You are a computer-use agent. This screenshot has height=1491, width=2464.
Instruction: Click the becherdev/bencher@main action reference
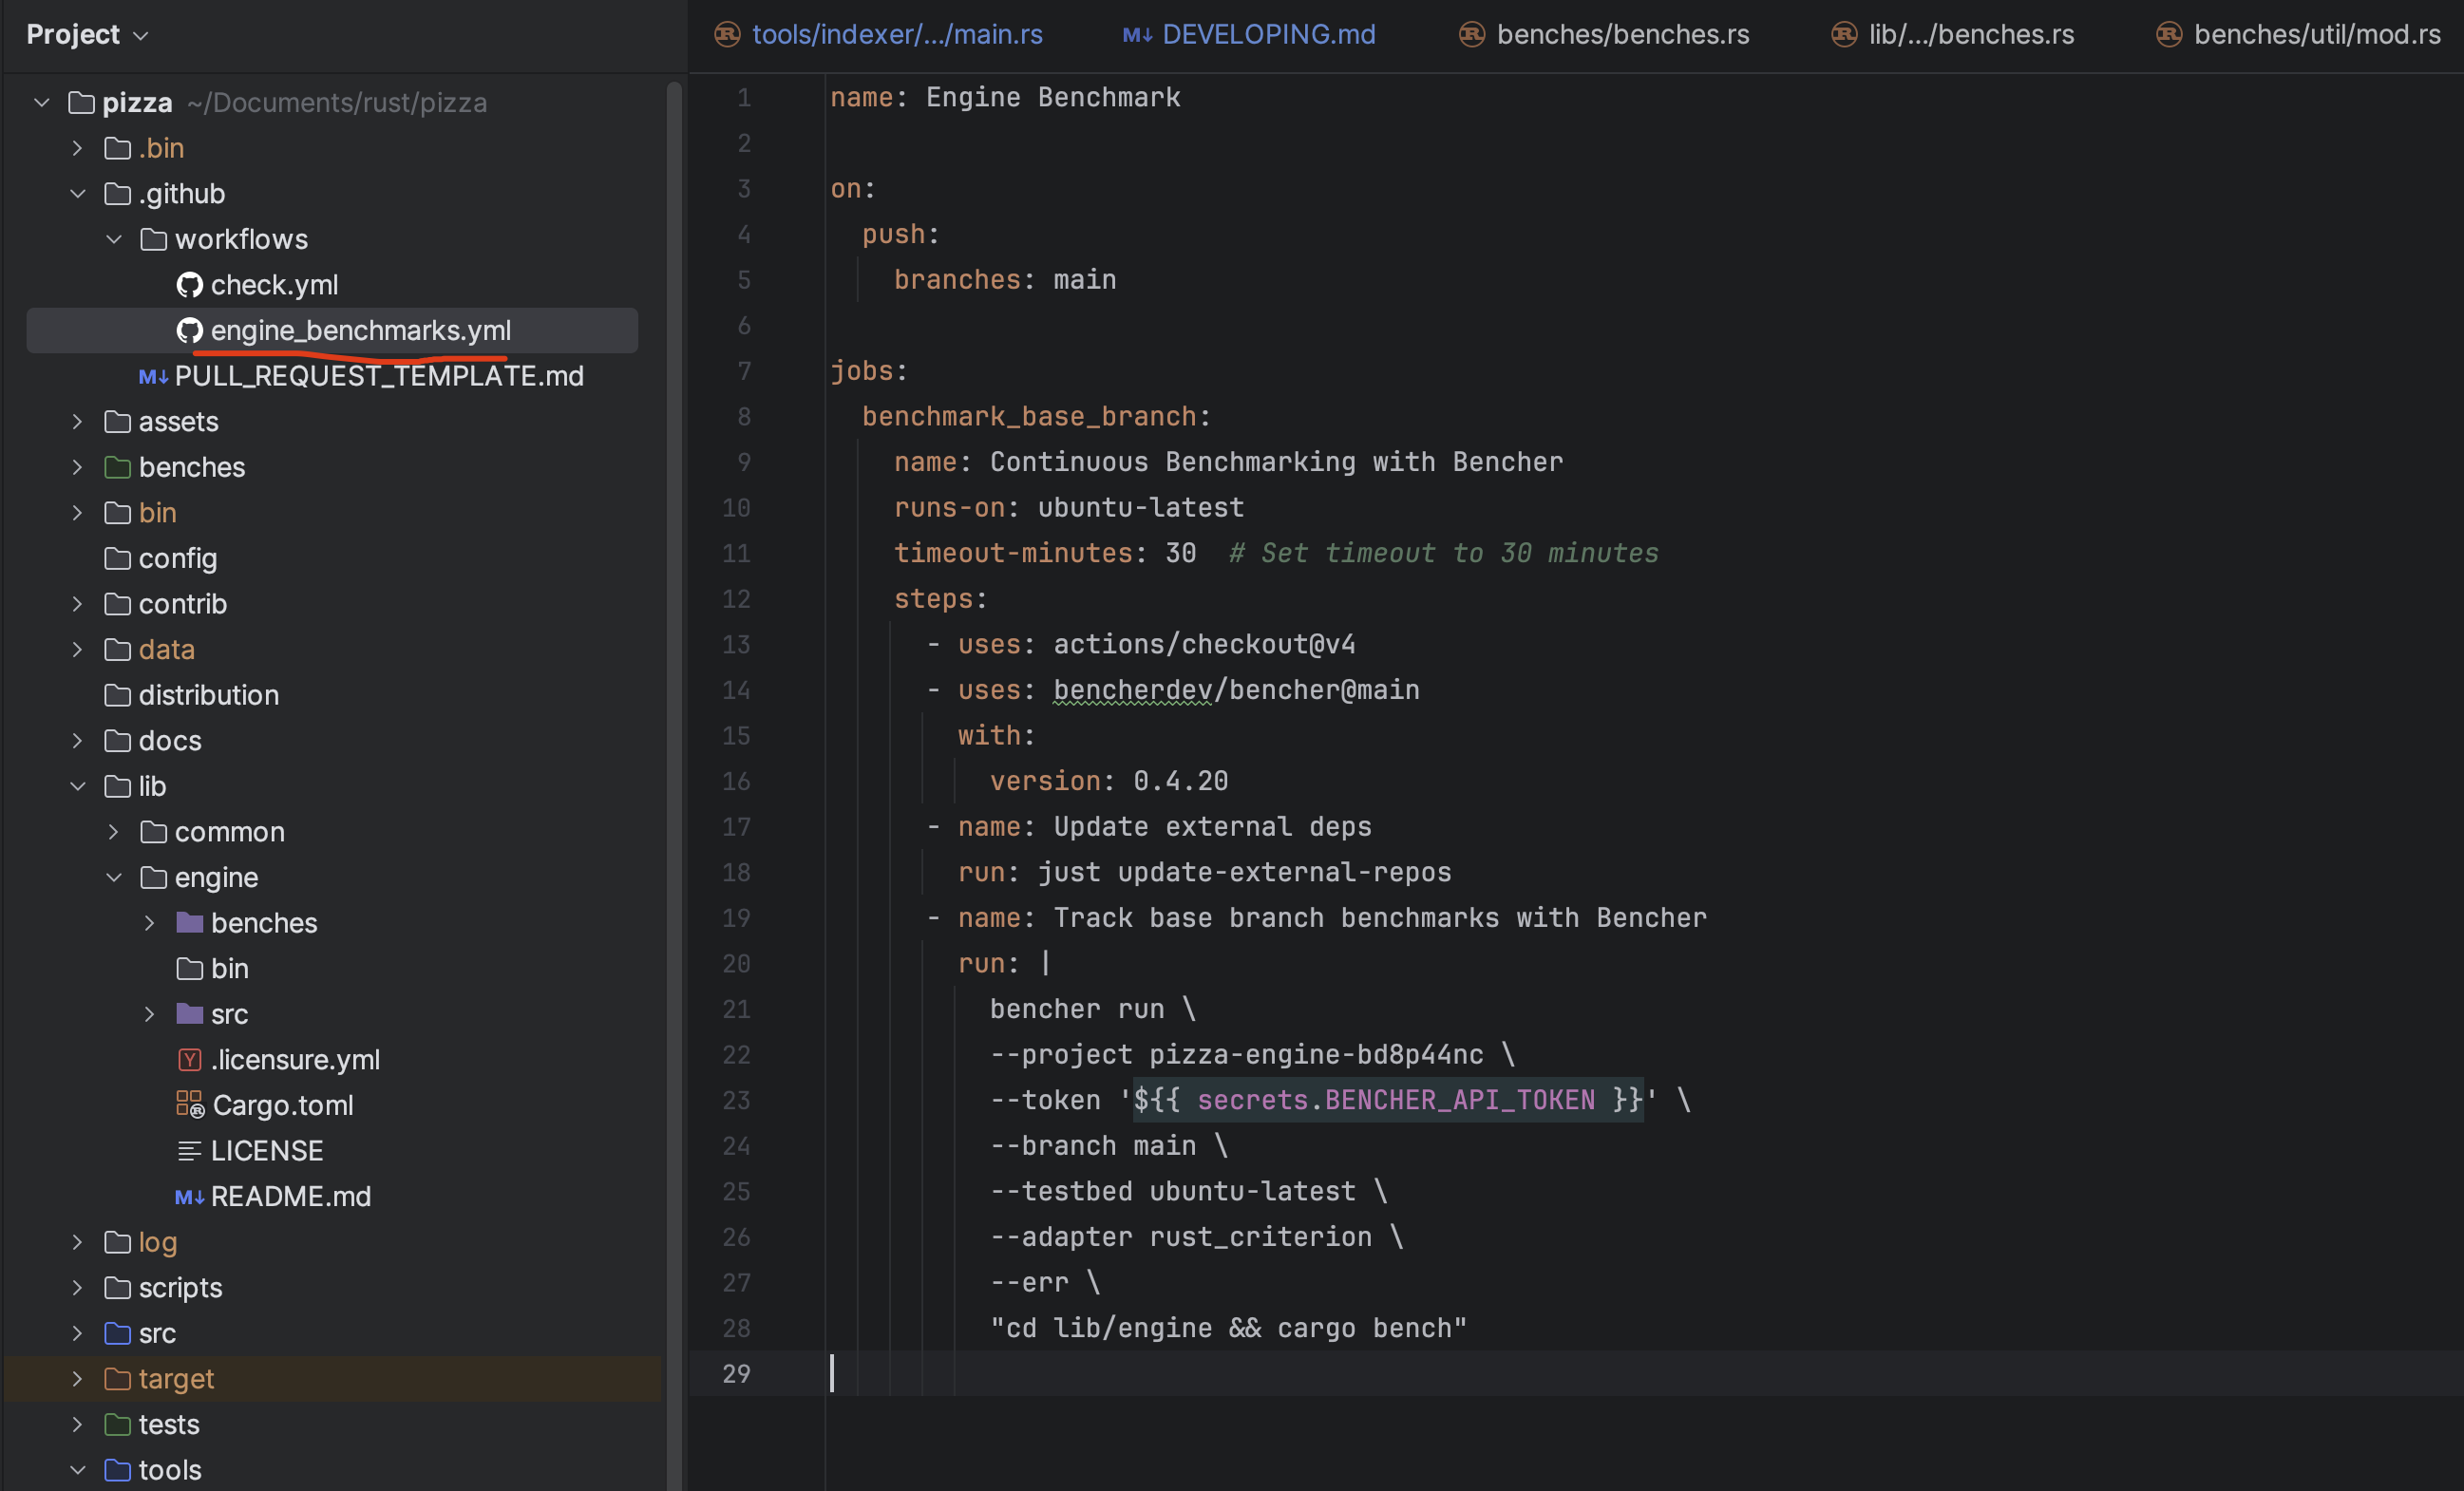[x=1236, y=690]
